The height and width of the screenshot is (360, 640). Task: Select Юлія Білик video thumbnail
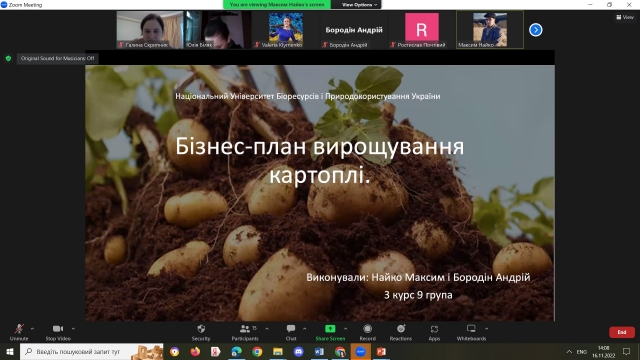click(218, 30)
